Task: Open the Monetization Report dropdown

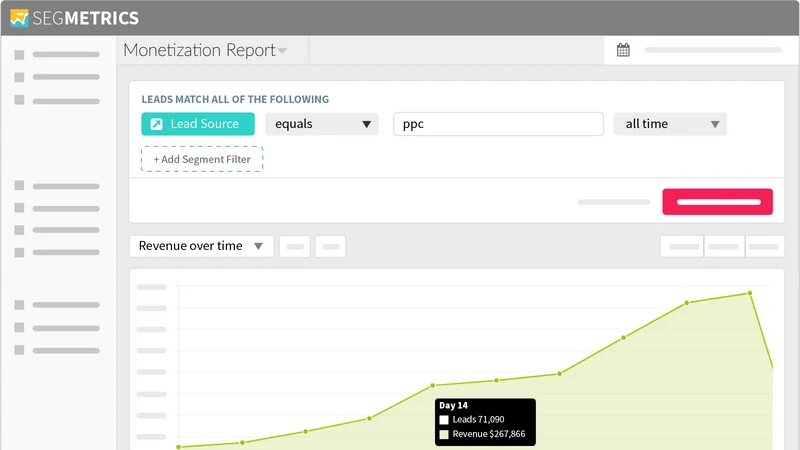Action: [205, 50]
